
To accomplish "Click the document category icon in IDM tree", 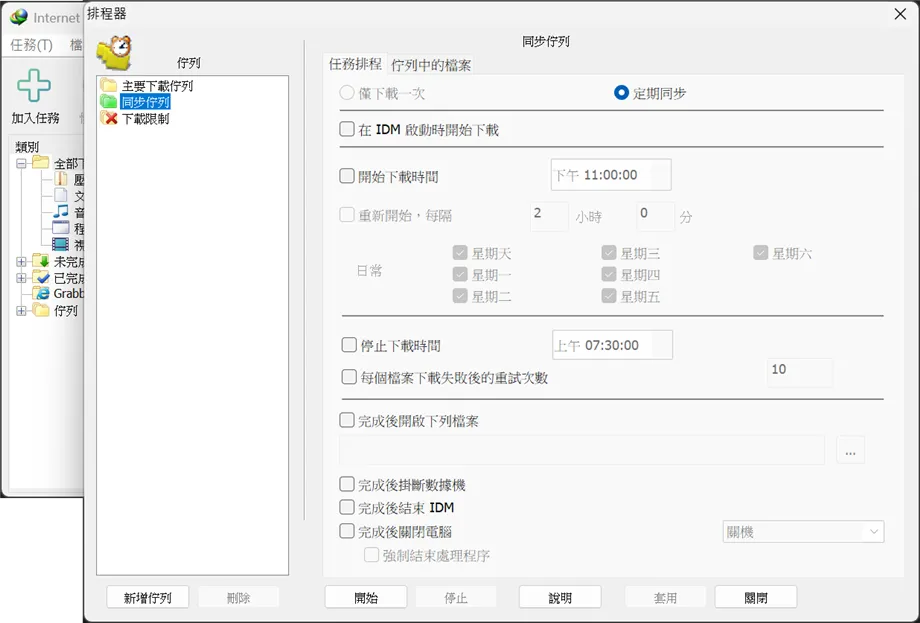I will point(61,195).
